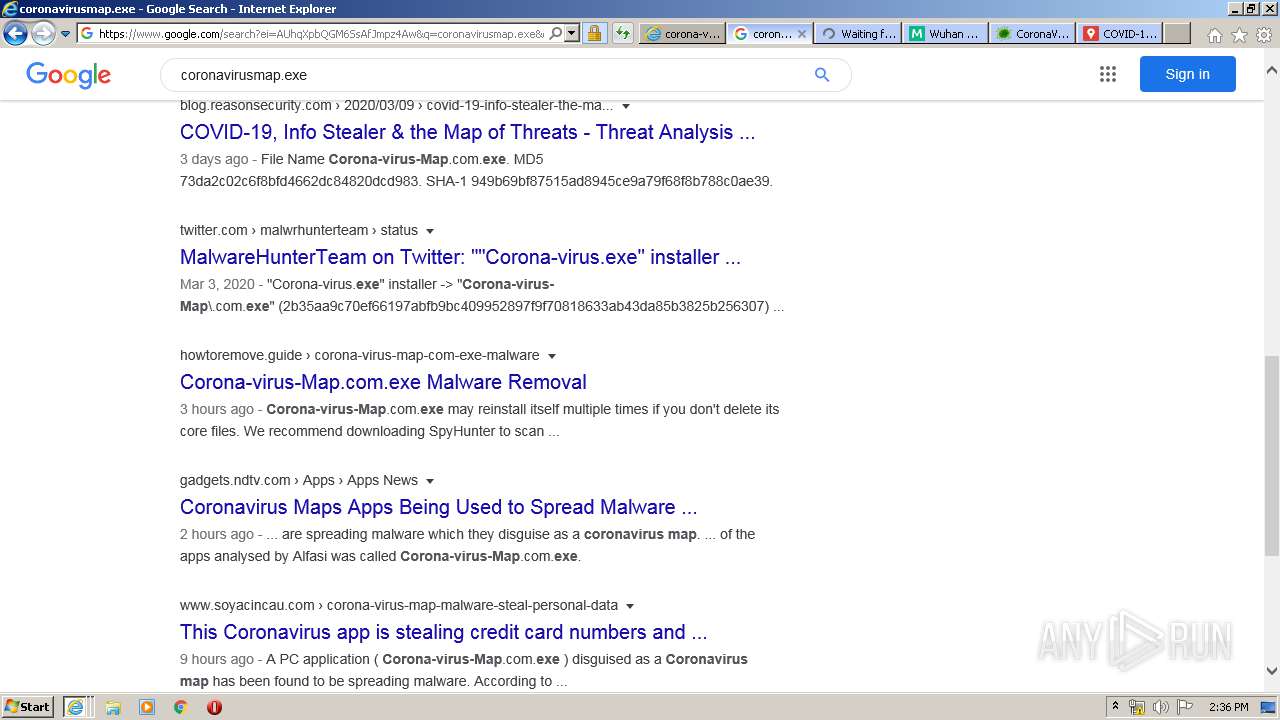Open MalwareHunterTeam on Twitter result link
The height and width of the screenshot is (720, 1280).
click(460, 257)
